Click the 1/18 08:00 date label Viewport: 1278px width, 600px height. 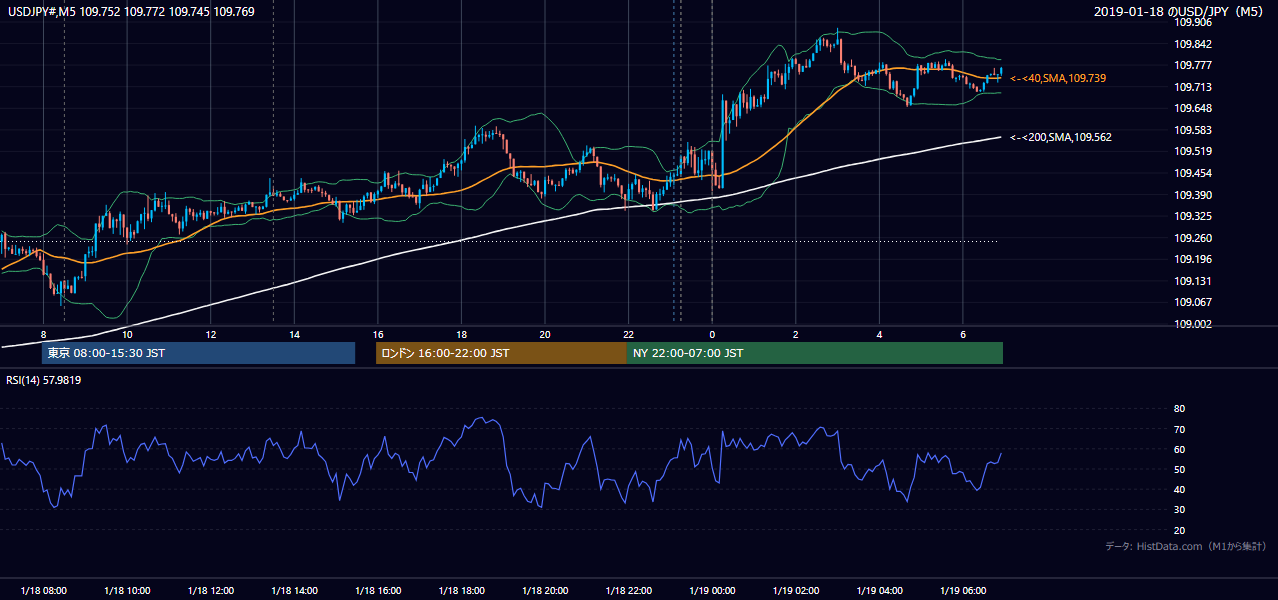(43, 591)
